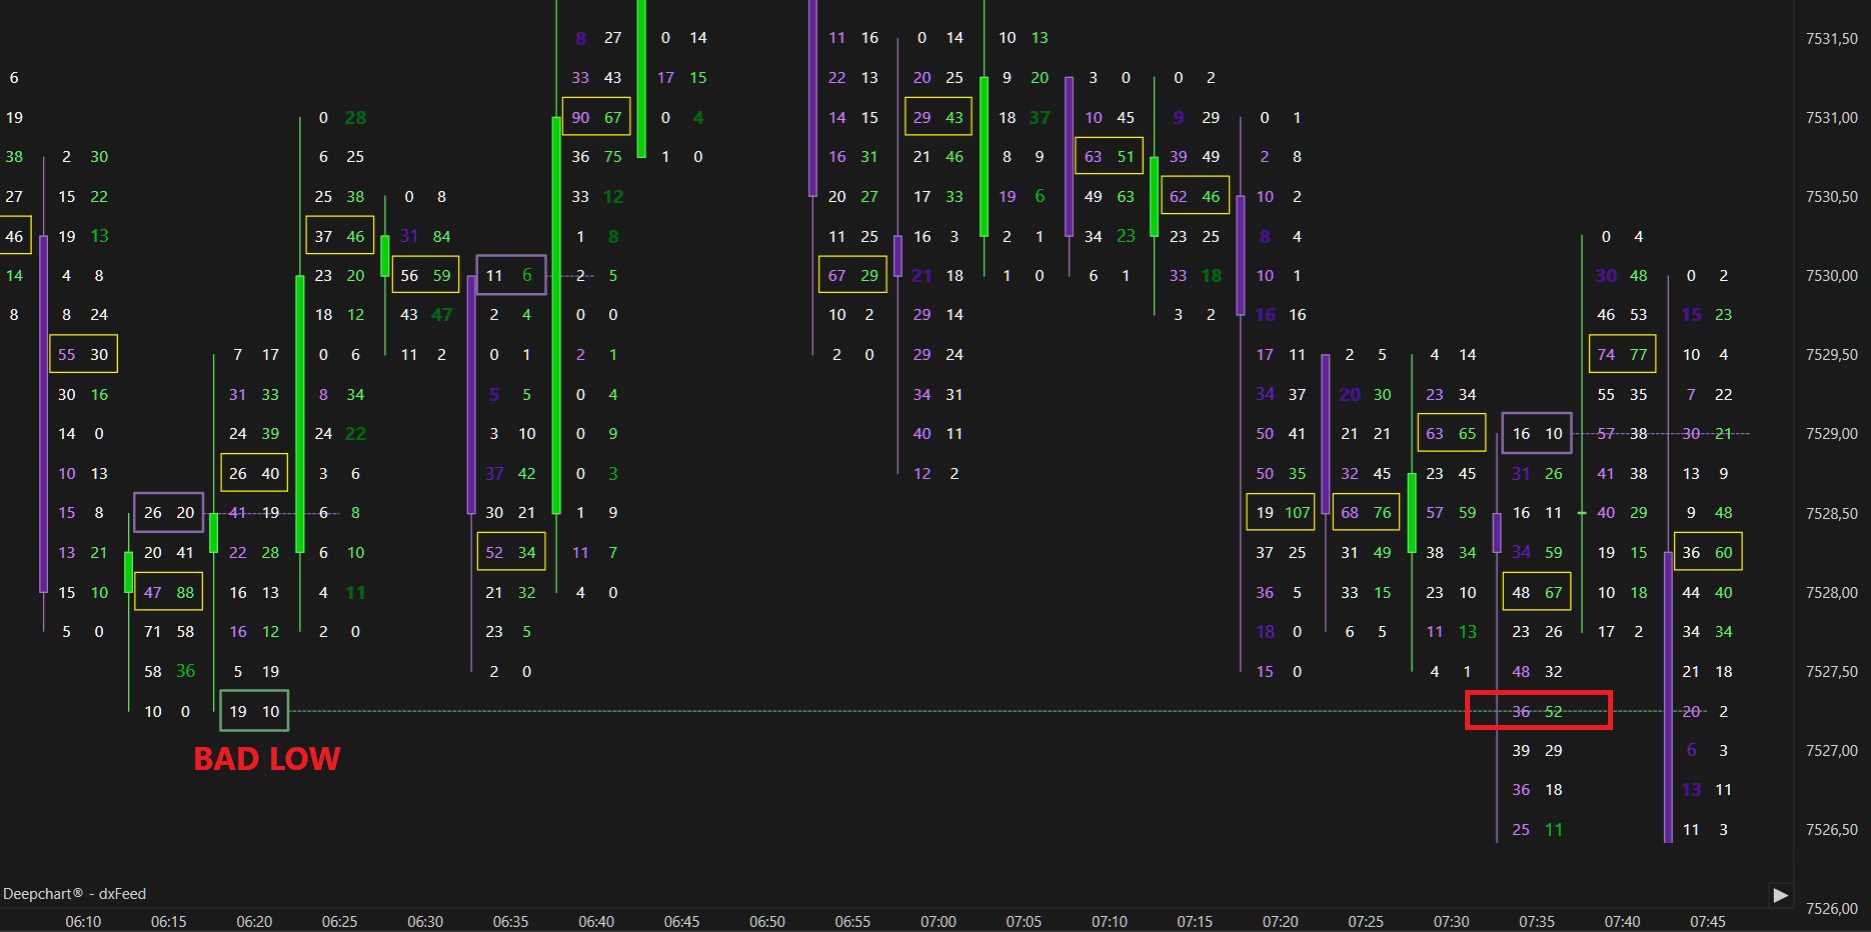Click the purple-boxed 11 6 cell
The height and width of the screenshot is (932, 1871).
(x=511, y=275)
